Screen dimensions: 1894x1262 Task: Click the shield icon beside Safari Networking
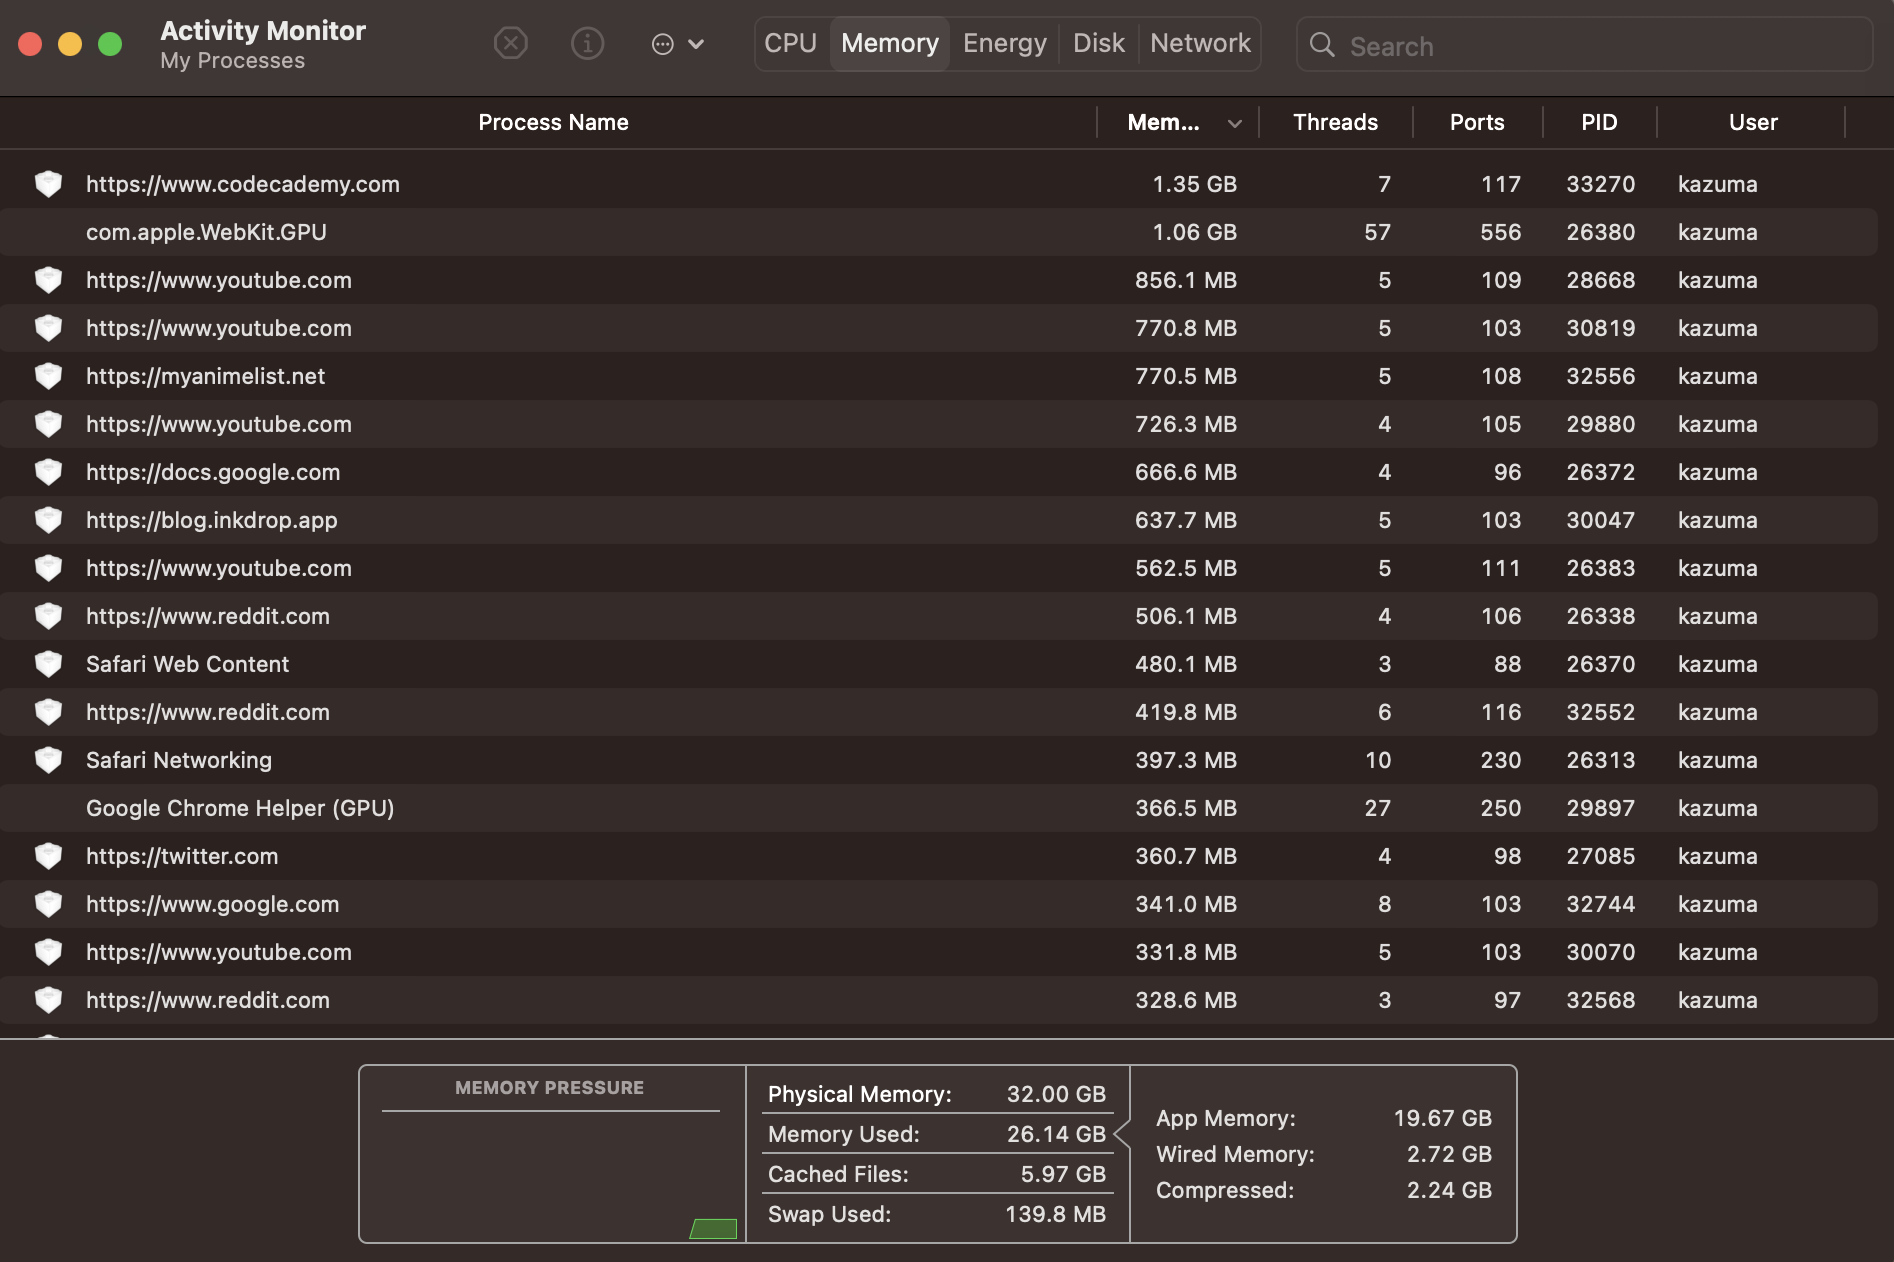tap(48, 760)
